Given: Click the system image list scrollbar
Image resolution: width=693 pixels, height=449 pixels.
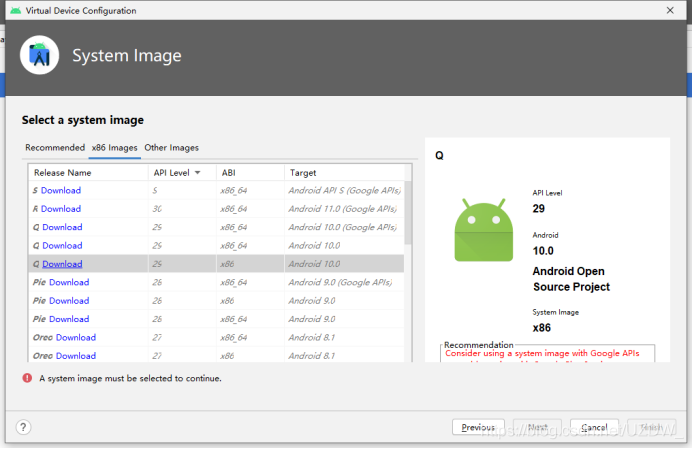Looking at the screenshot, I should pos(408,212).
